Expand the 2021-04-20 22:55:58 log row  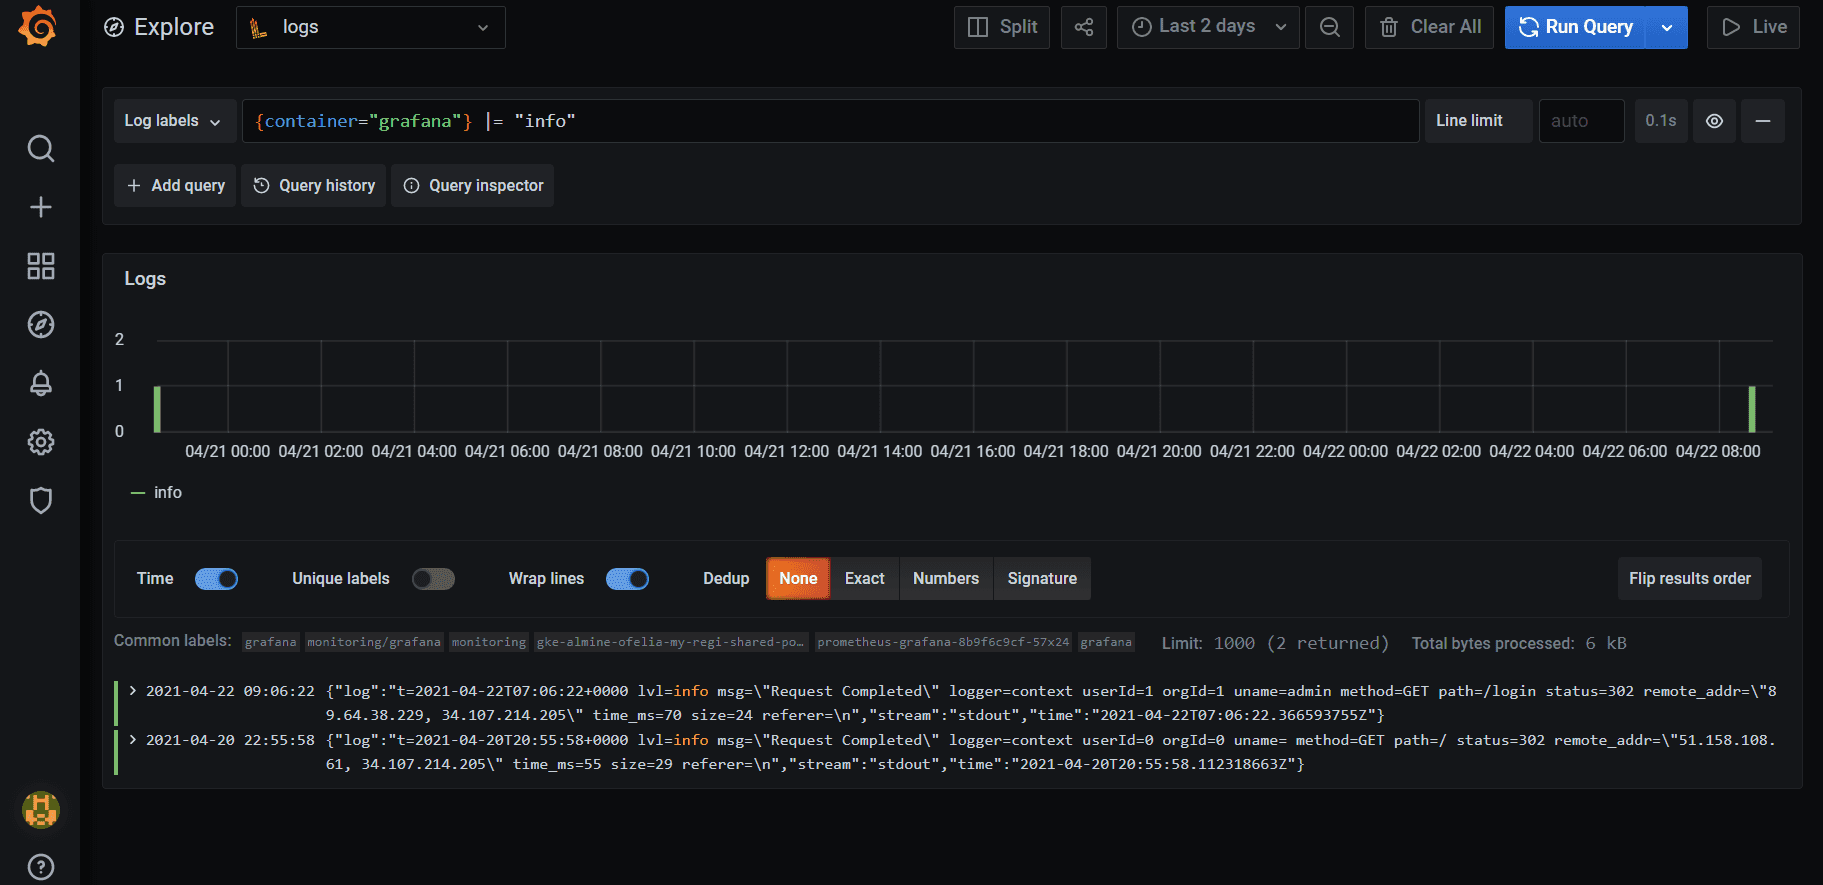[x=133, y=740]
